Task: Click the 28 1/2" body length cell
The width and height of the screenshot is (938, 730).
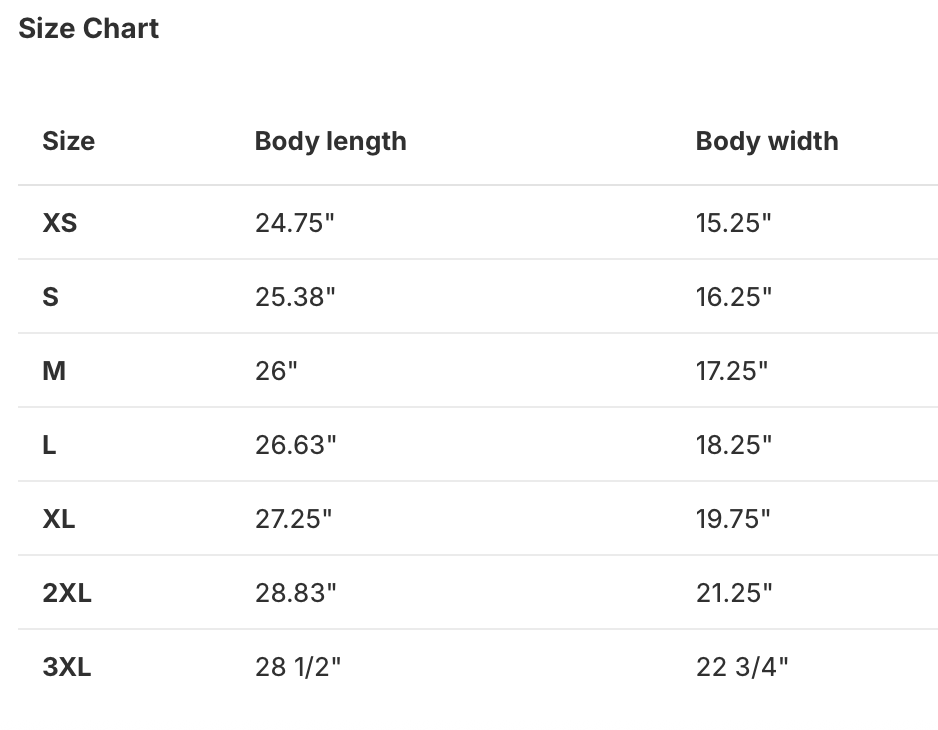Action: click(x=298, y=667)
